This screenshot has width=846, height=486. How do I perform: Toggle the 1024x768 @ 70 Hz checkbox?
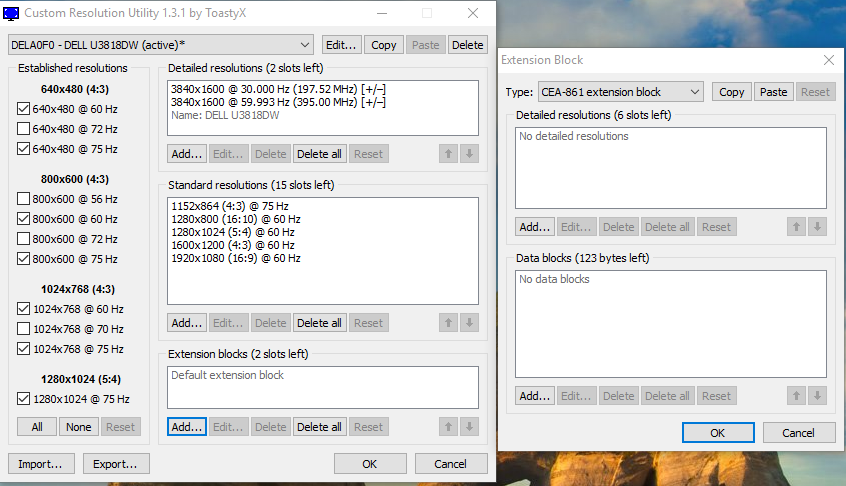coord(24,328)
